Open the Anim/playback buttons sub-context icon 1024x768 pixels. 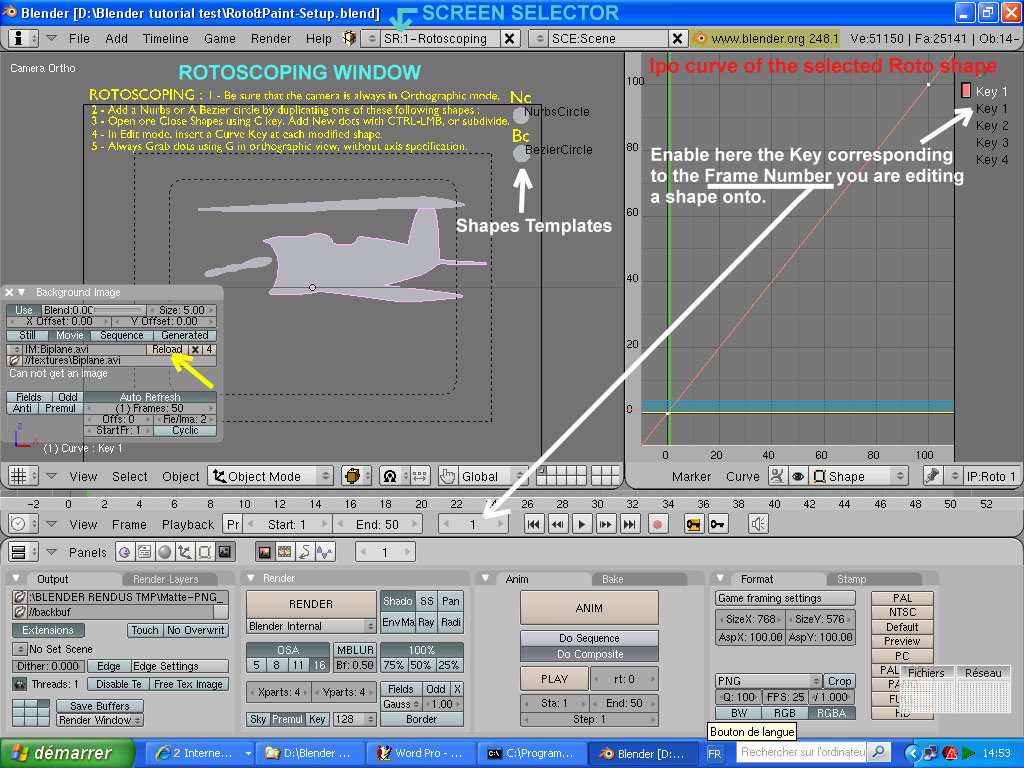(x=304, y=552)
